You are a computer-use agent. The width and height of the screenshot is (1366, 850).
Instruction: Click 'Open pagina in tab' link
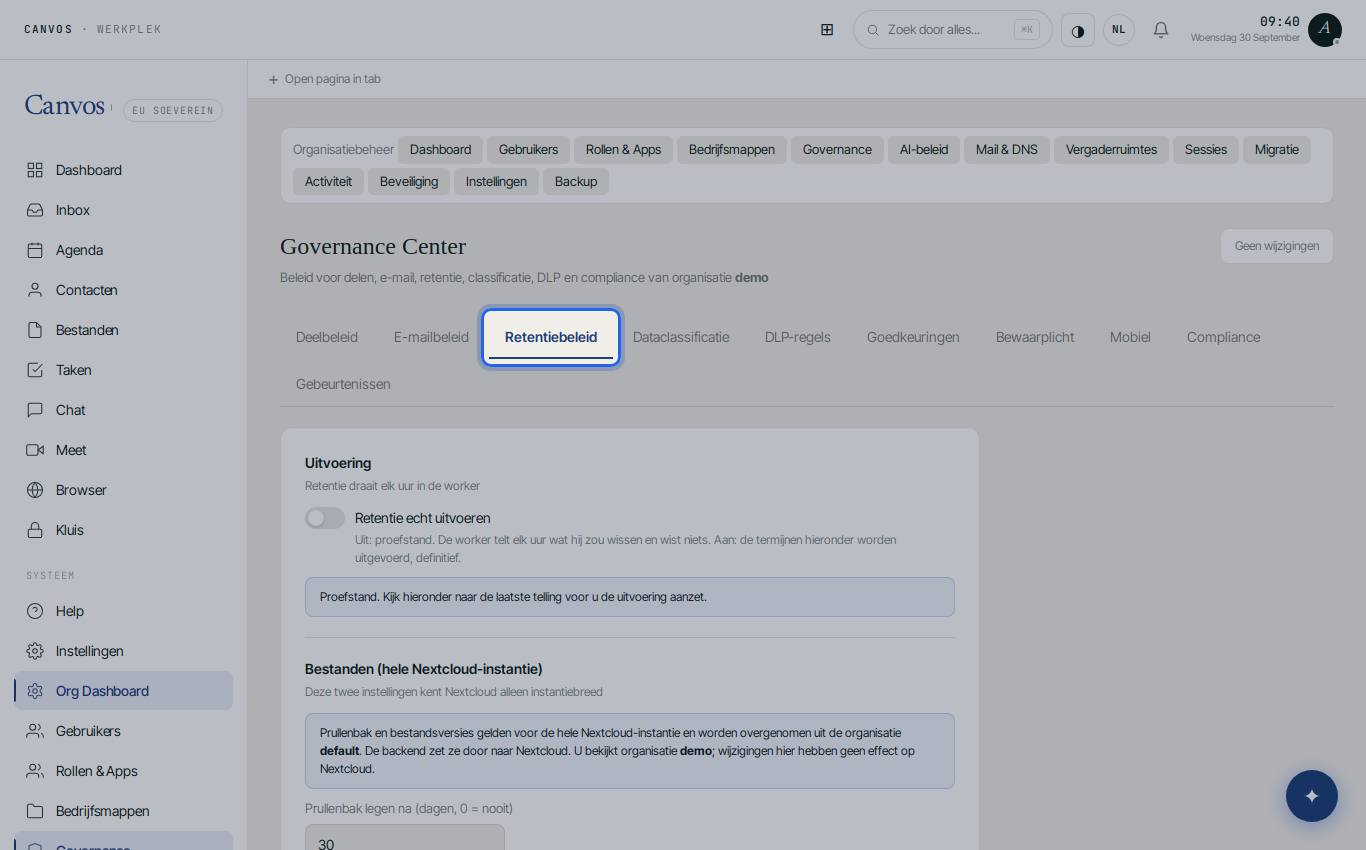tap(325, 79)
